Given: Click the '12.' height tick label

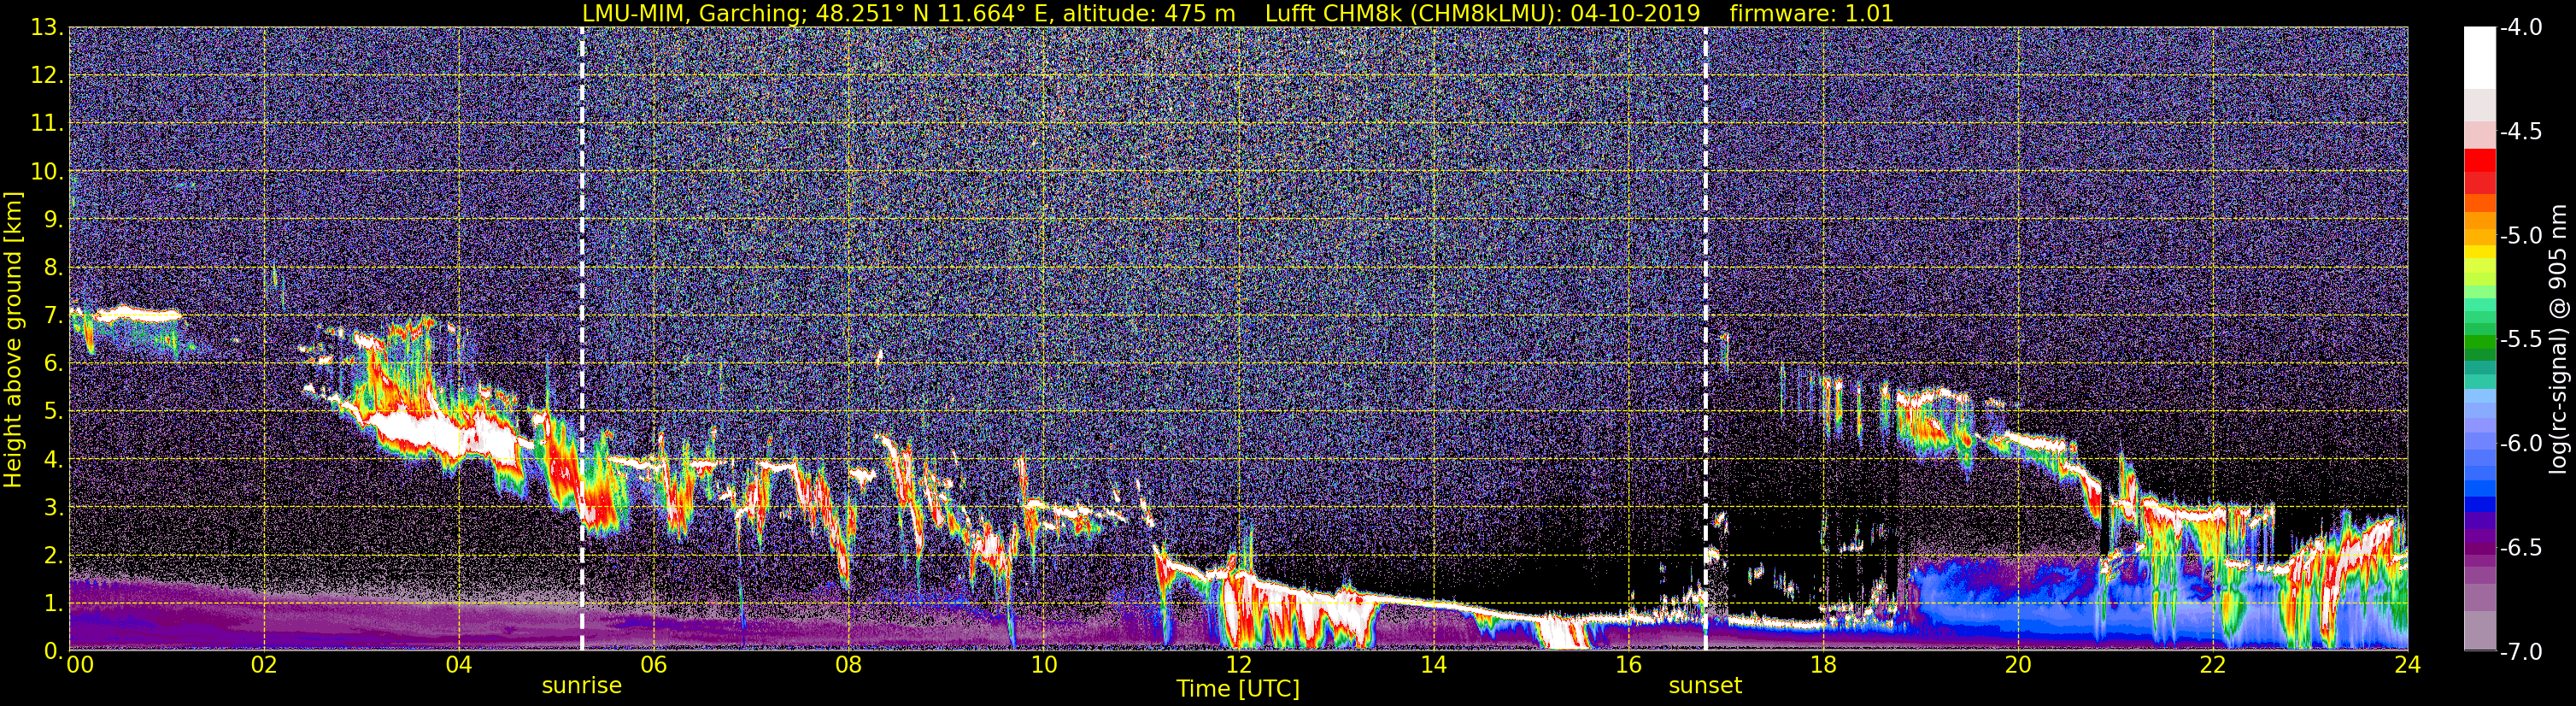Looking at the screenshot, I should click(46, 76).
